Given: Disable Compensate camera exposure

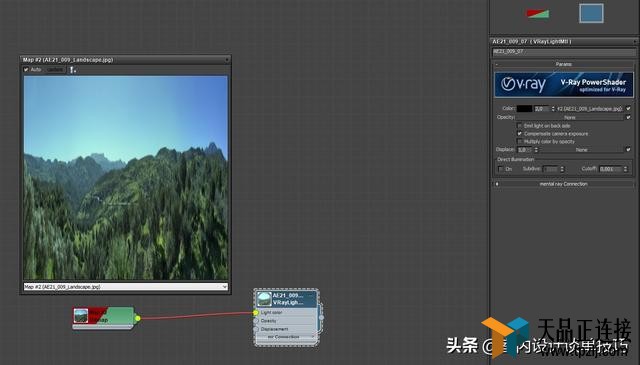Looking at the screenshot, I should pos(520,134).
